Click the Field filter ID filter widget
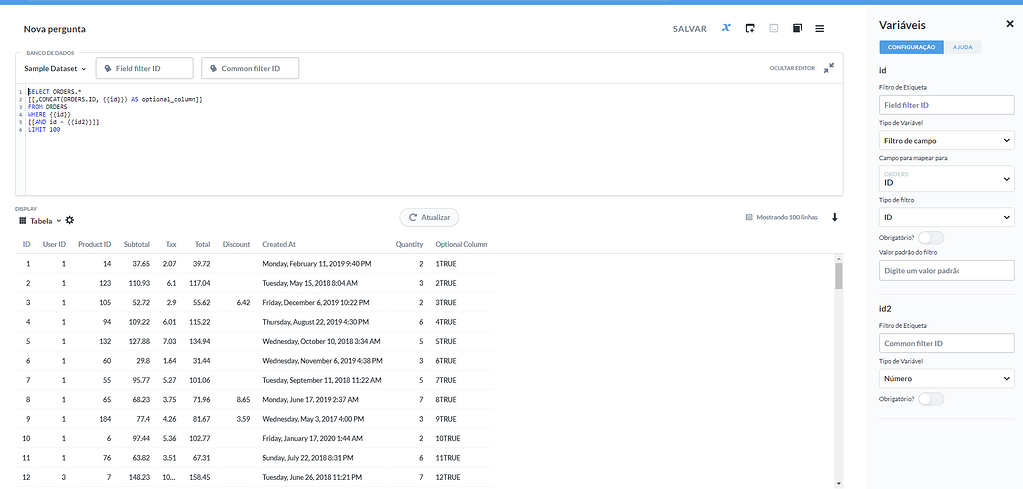The image size is (1023, 489). coord(145,68)
